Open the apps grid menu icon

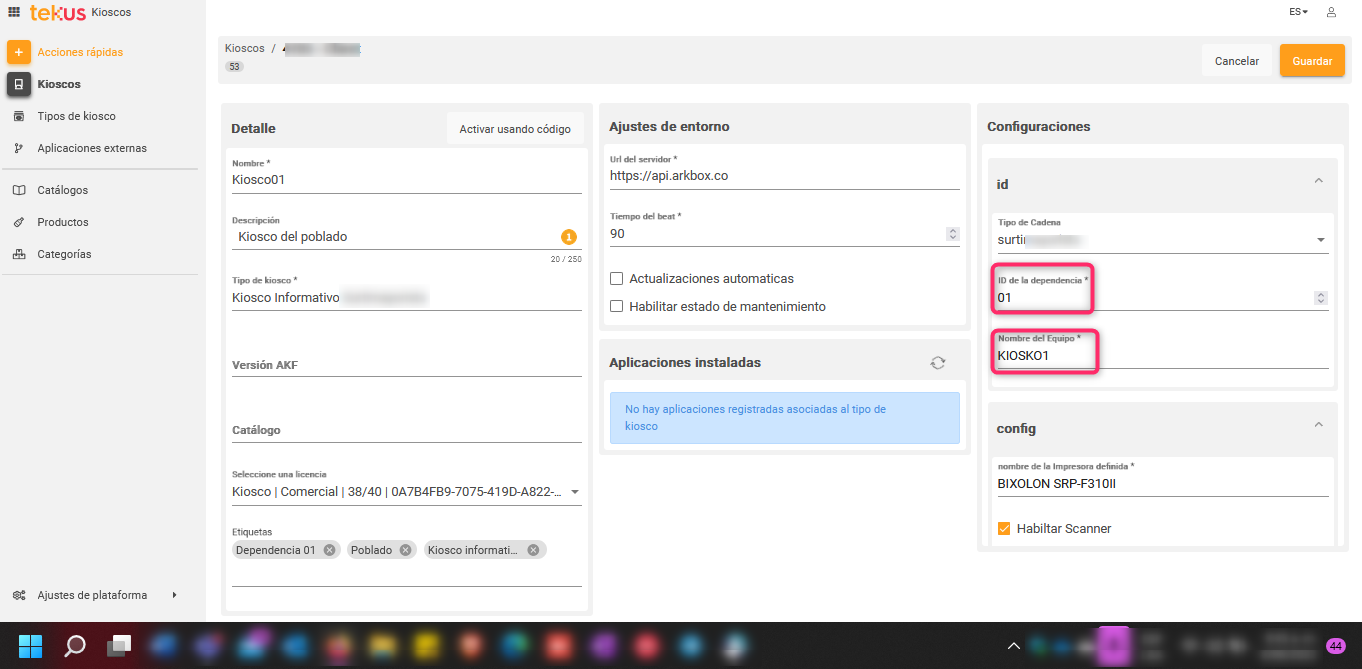pos(14,12)
